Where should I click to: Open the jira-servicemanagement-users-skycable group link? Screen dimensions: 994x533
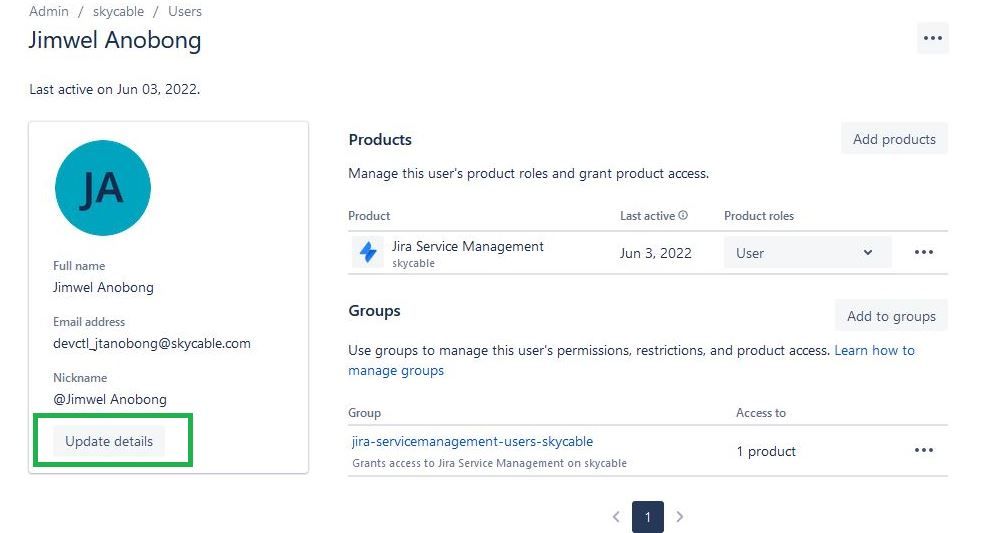472,441
